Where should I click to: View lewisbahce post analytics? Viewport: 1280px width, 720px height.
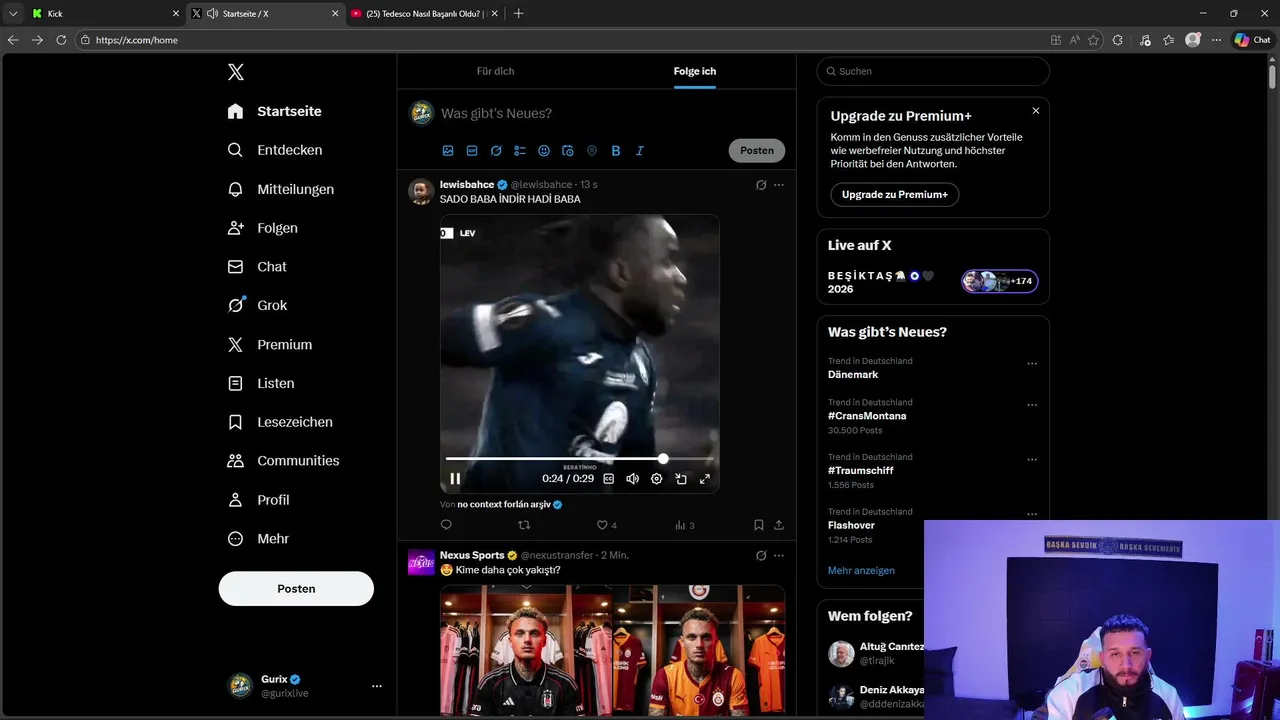pyautogui.click(x=684, y=525)
